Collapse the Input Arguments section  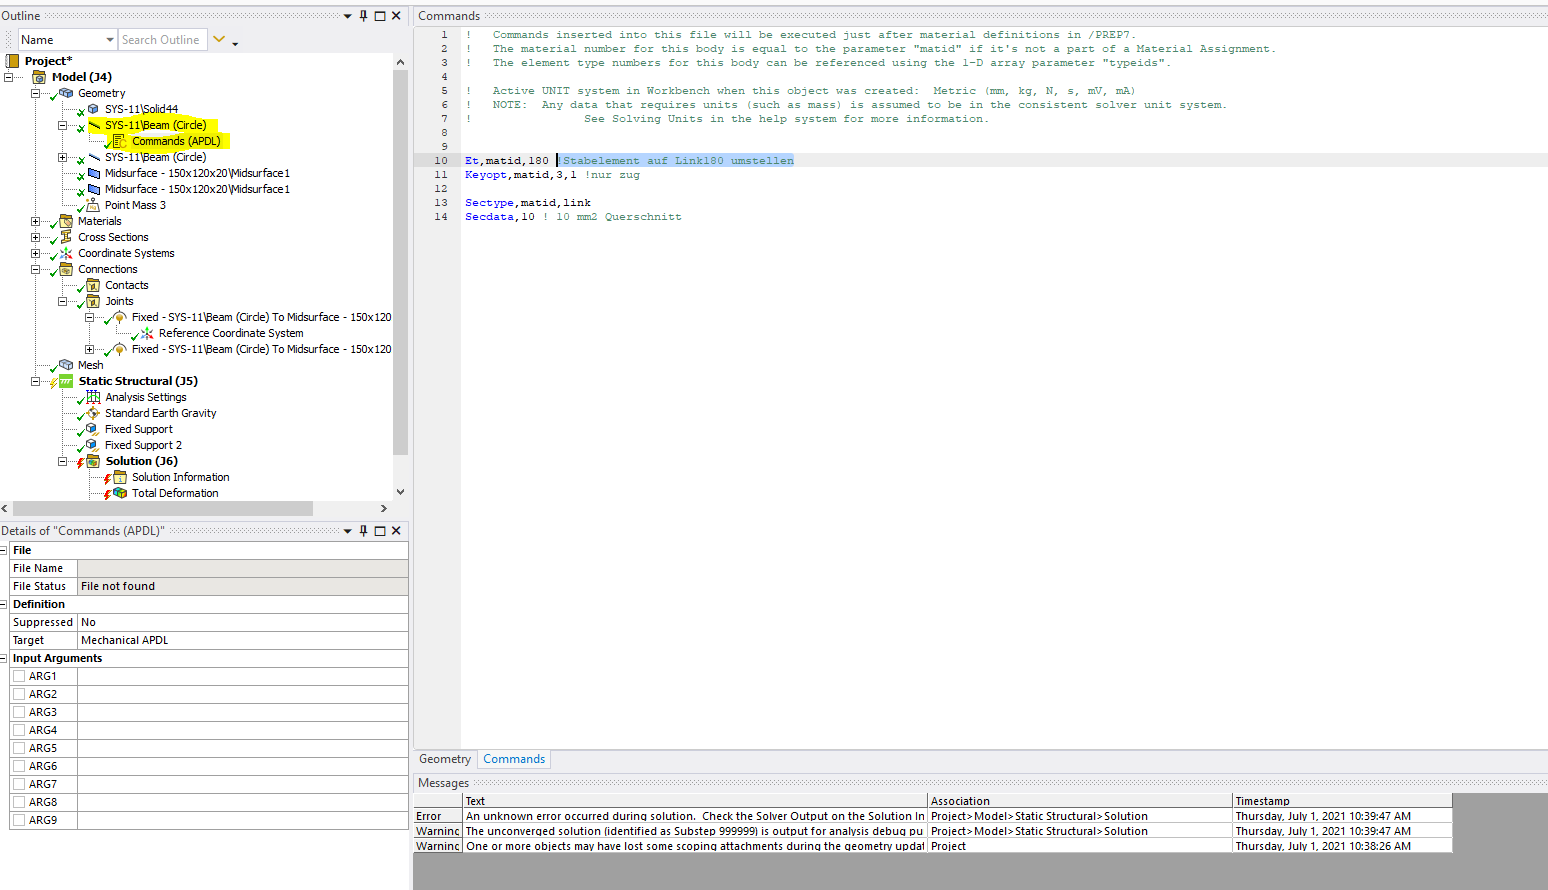click(4, 658)
